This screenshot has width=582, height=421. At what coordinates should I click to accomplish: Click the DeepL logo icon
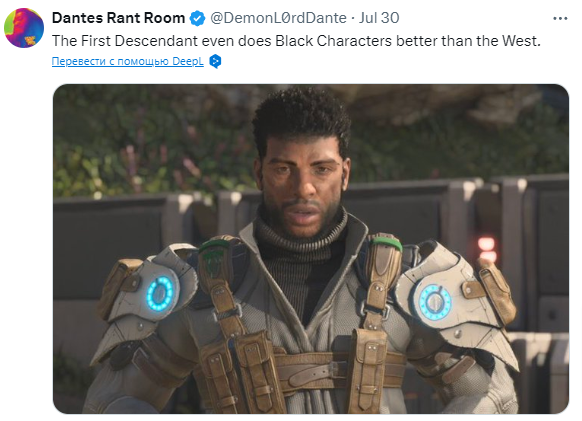click(x=215, y=61)
